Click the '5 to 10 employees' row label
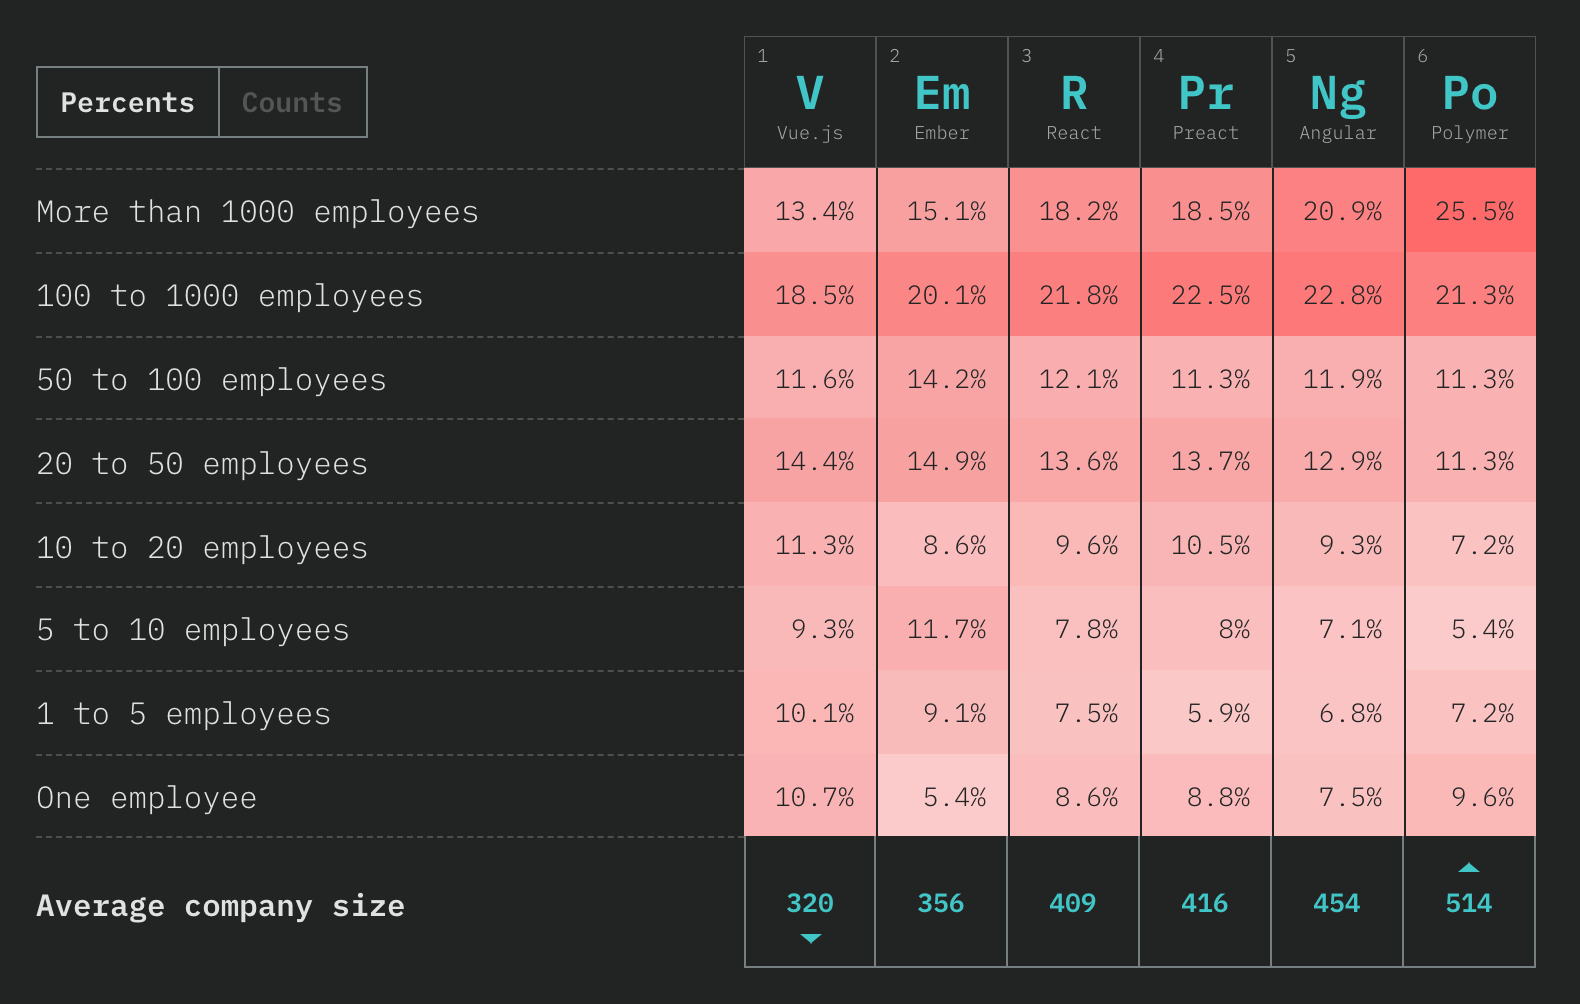Viewport: 1580px width, 1004px height. pos(194,630)
